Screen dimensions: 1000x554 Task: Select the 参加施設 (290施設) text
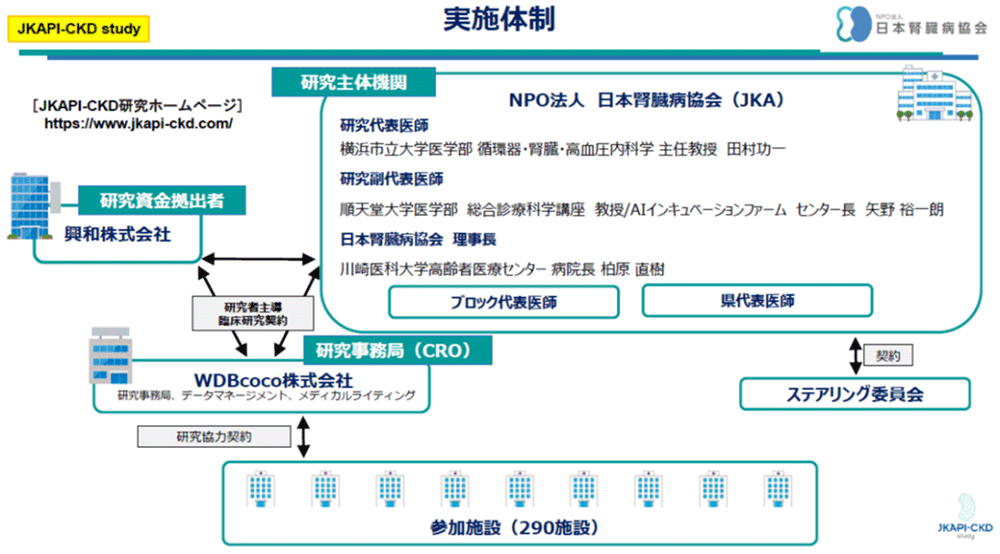515,528
